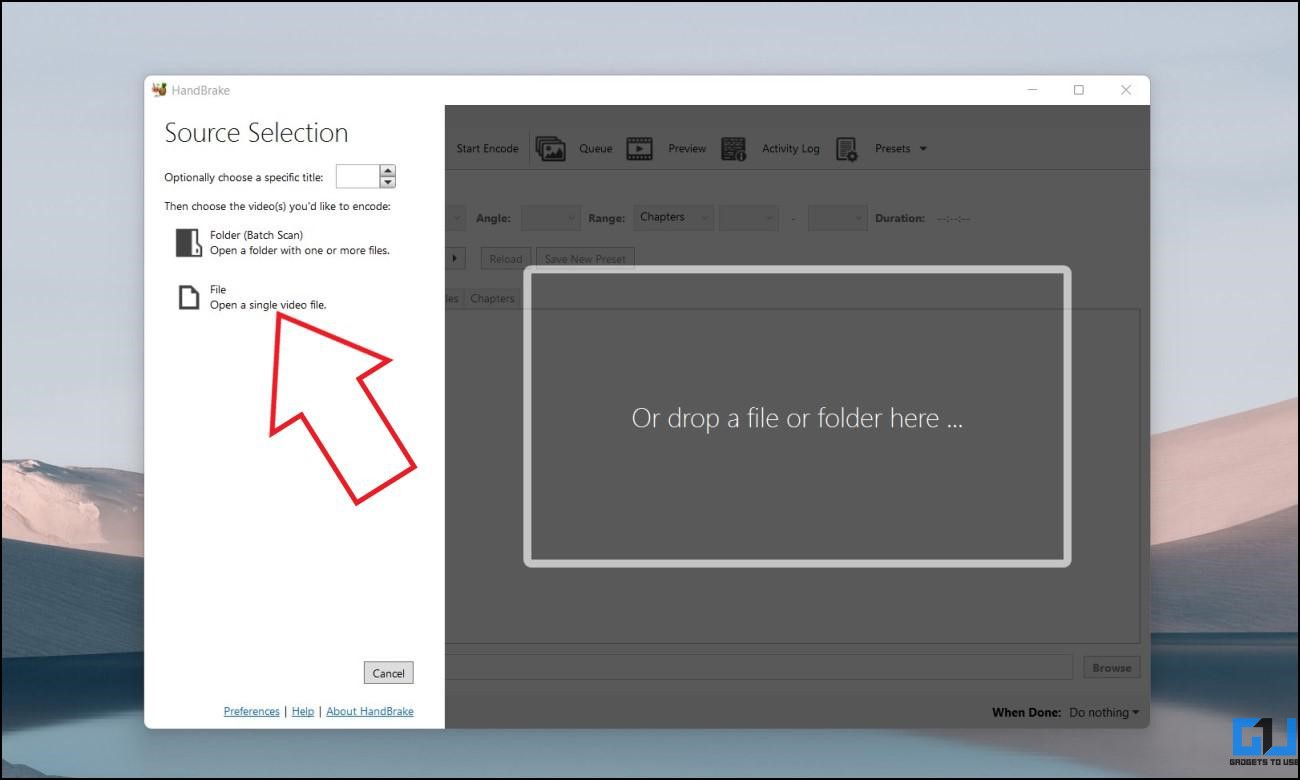
Task: Choose the File source icon
Action: pos(188,297)
